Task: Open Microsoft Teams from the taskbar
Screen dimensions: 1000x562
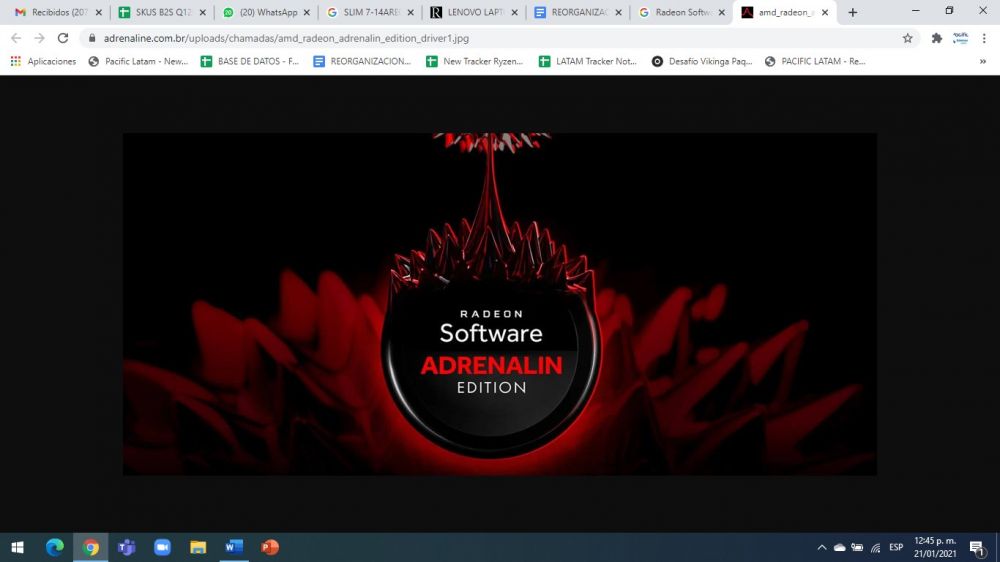Action: click(x=126, y=547)
